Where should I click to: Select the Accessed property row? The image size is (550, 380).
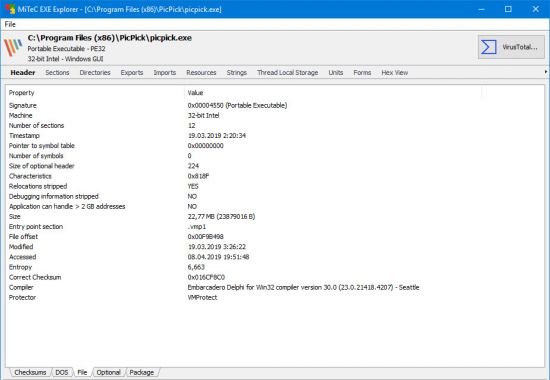click(x=276, y=257)
